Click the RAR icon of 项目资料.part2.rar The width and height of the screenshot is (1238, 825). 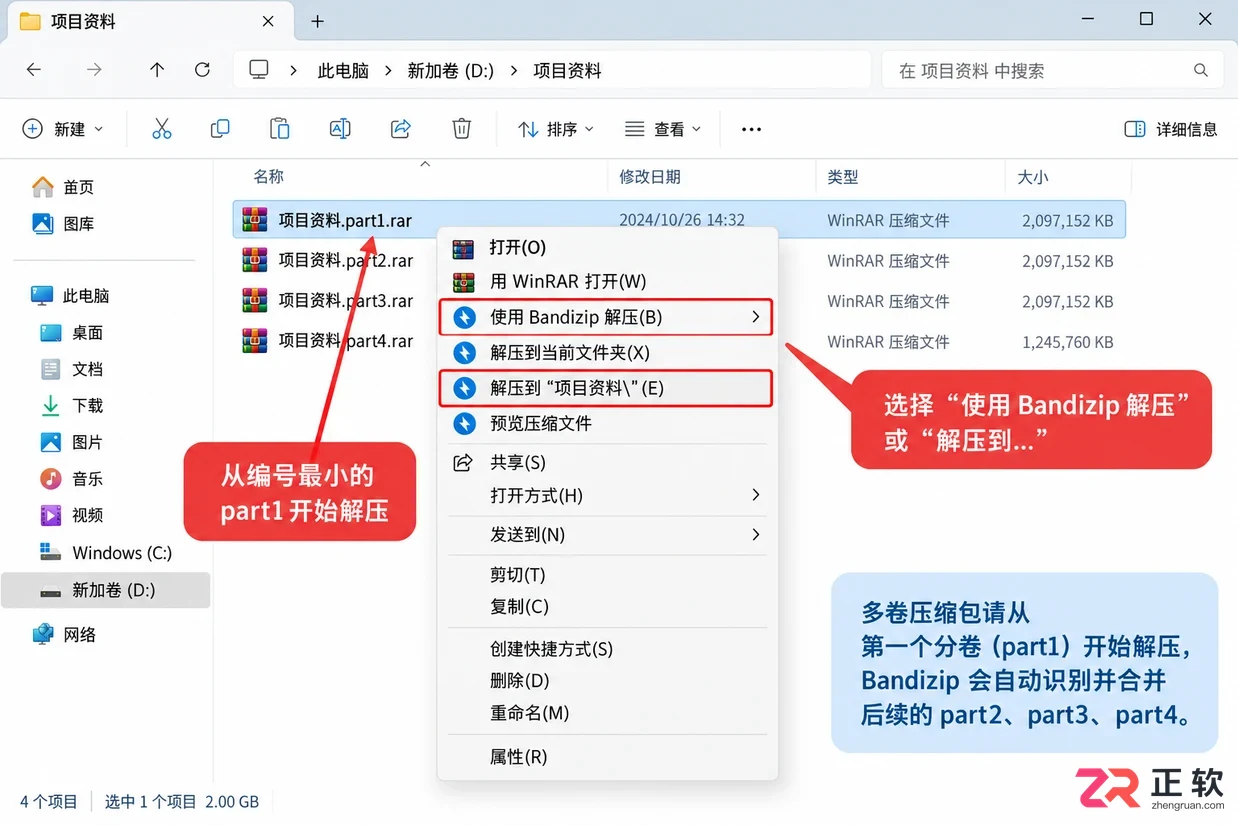tap(255, 260)
